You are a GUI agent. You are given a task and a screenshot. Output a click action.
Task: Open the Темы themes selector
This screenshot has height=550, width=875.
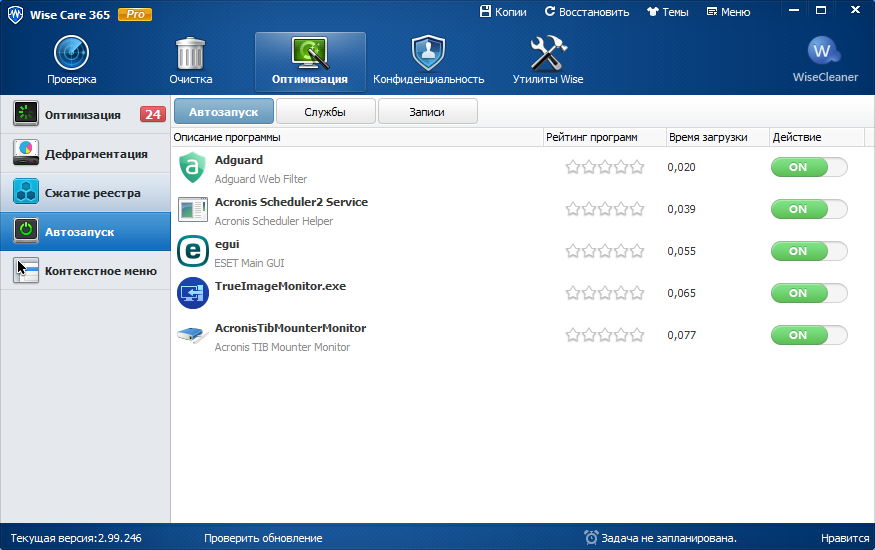[x=667, y=12]
